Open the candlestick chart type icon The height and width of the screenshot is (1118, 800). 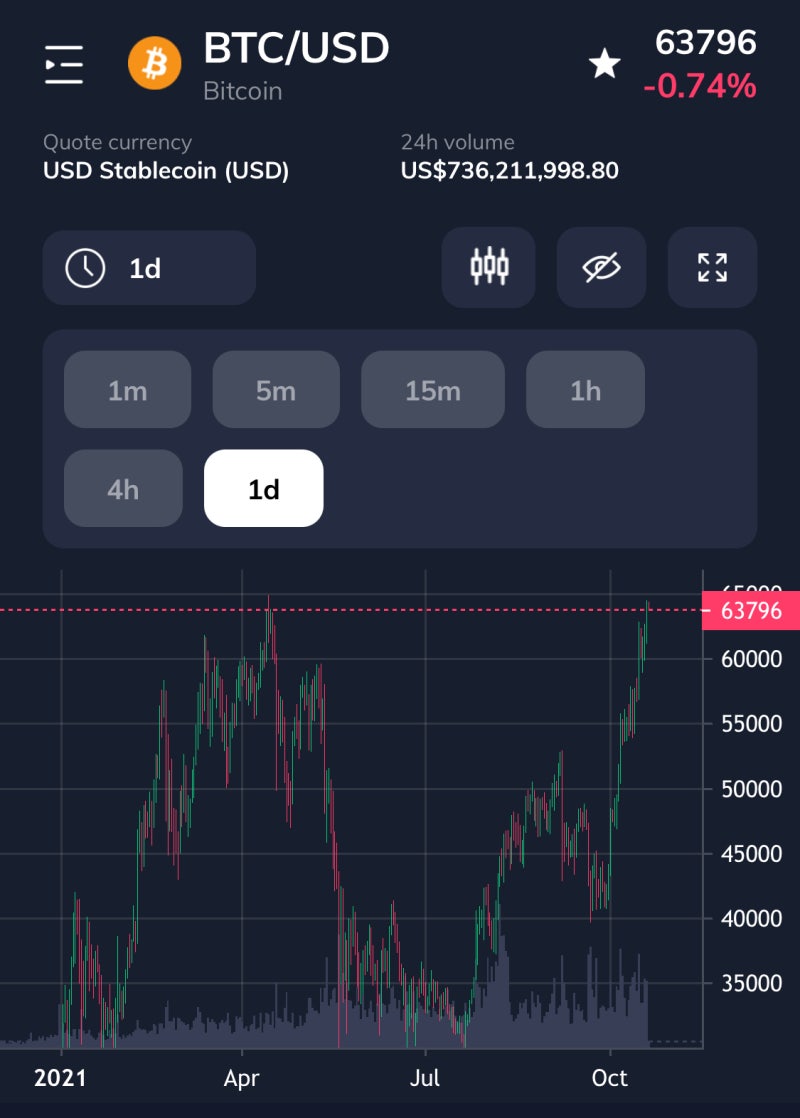[489, 268]
